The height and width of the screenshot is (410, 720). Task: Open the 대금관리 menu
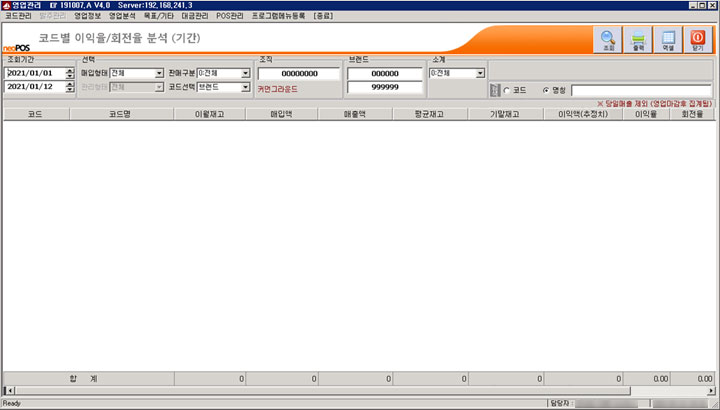tap(195, 16)
